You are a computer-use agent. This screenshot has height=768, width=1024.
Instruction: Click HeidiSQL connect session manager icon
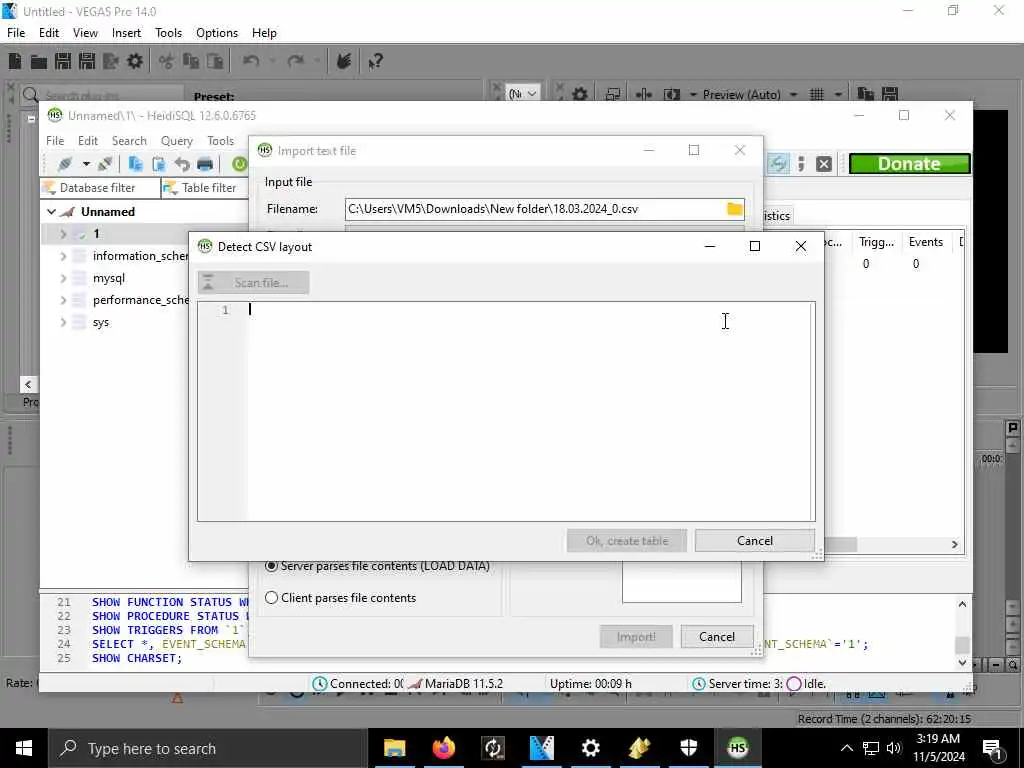tap(65, 164)
